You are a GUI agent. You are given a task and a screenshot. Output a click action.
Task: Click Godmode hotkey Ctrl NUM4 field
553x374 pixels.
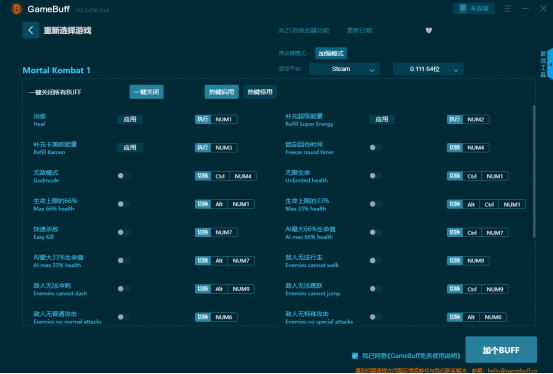[x=226, y=176]
